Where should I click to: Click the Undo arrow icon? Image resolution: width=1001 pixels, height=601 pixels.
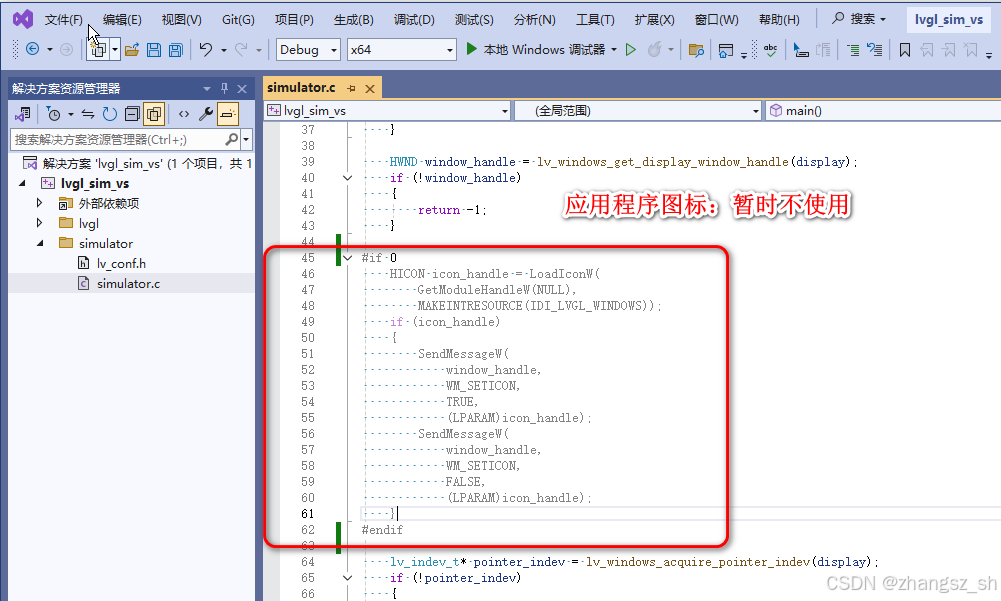click(206, 49)
